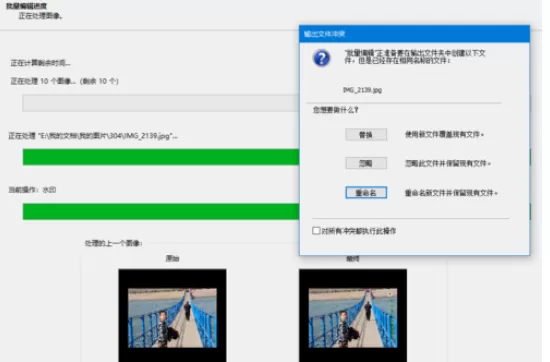Click the output file conflict dialog title bar

(x=414, y=34)
